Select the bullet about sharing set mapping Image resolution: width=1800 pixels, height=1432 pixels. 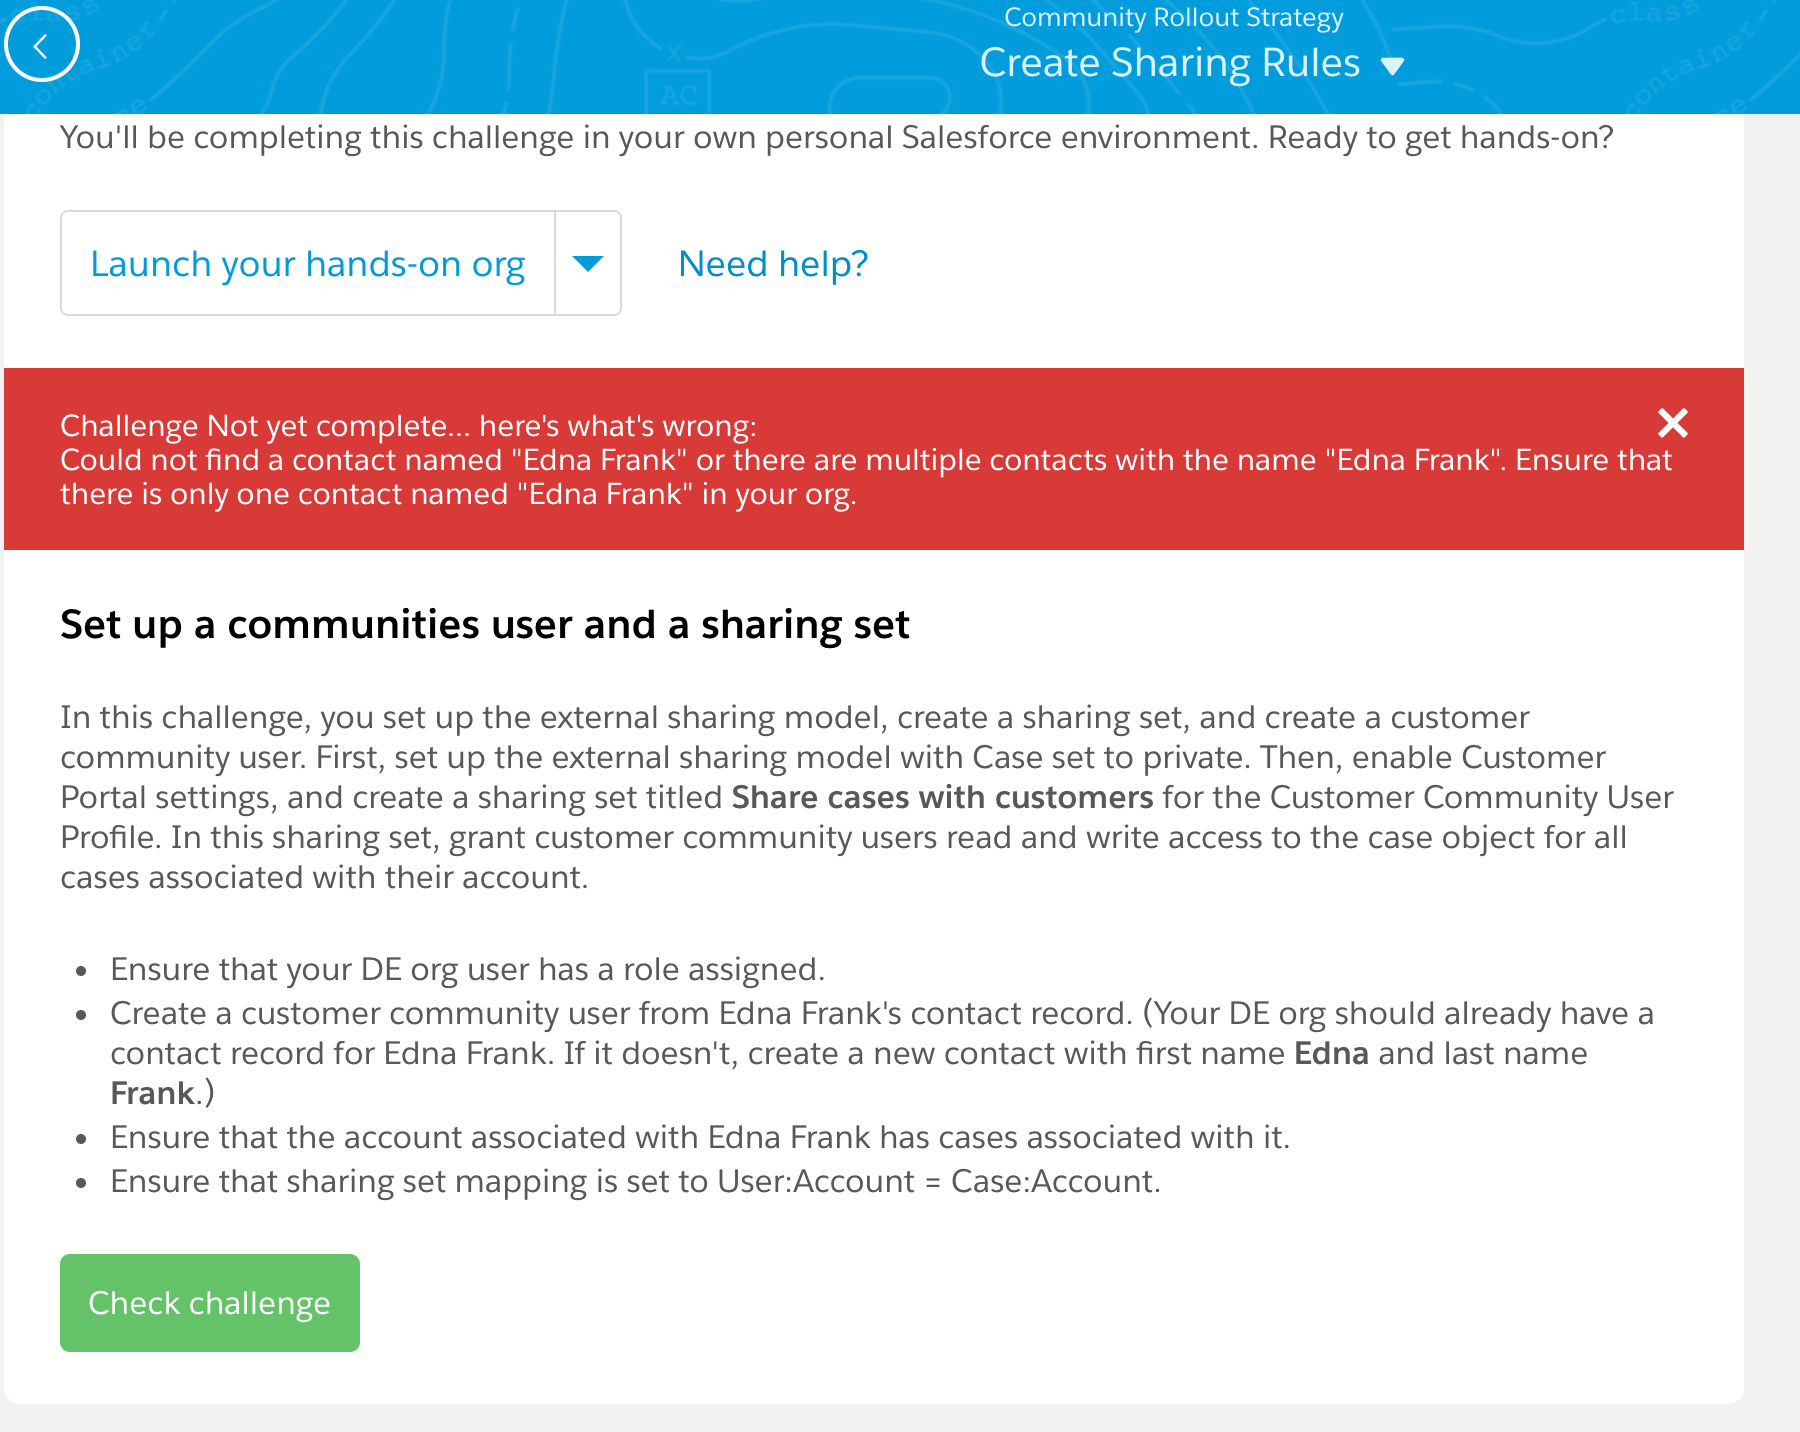(x=634, y=1180)
